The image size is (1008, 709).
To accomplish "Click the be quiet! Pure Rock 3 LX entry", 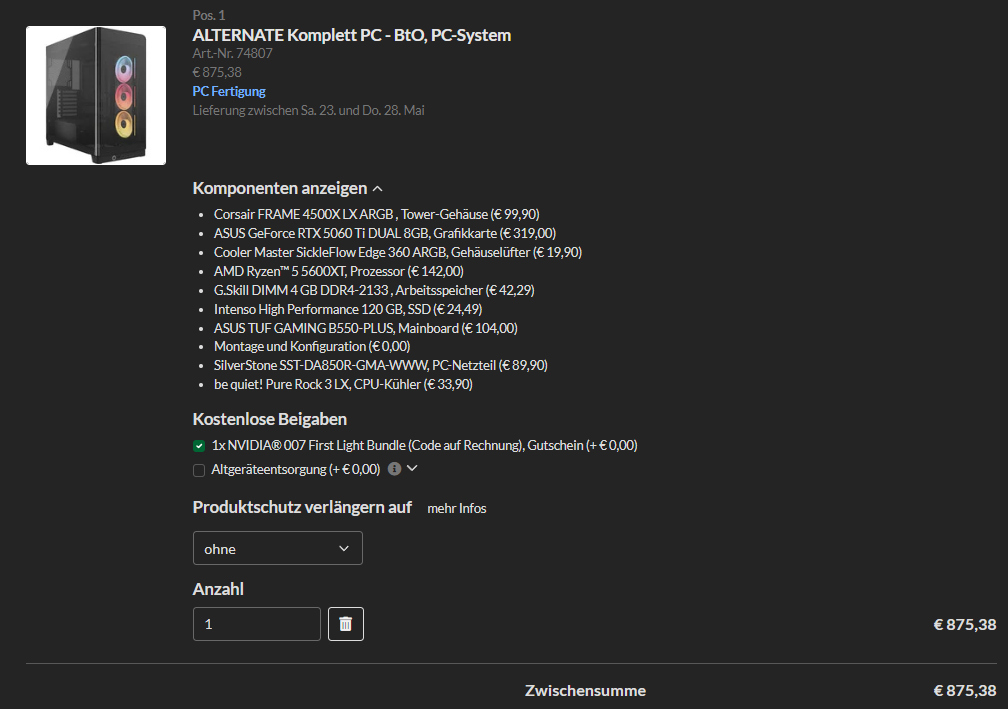I will tap(343, 384).
